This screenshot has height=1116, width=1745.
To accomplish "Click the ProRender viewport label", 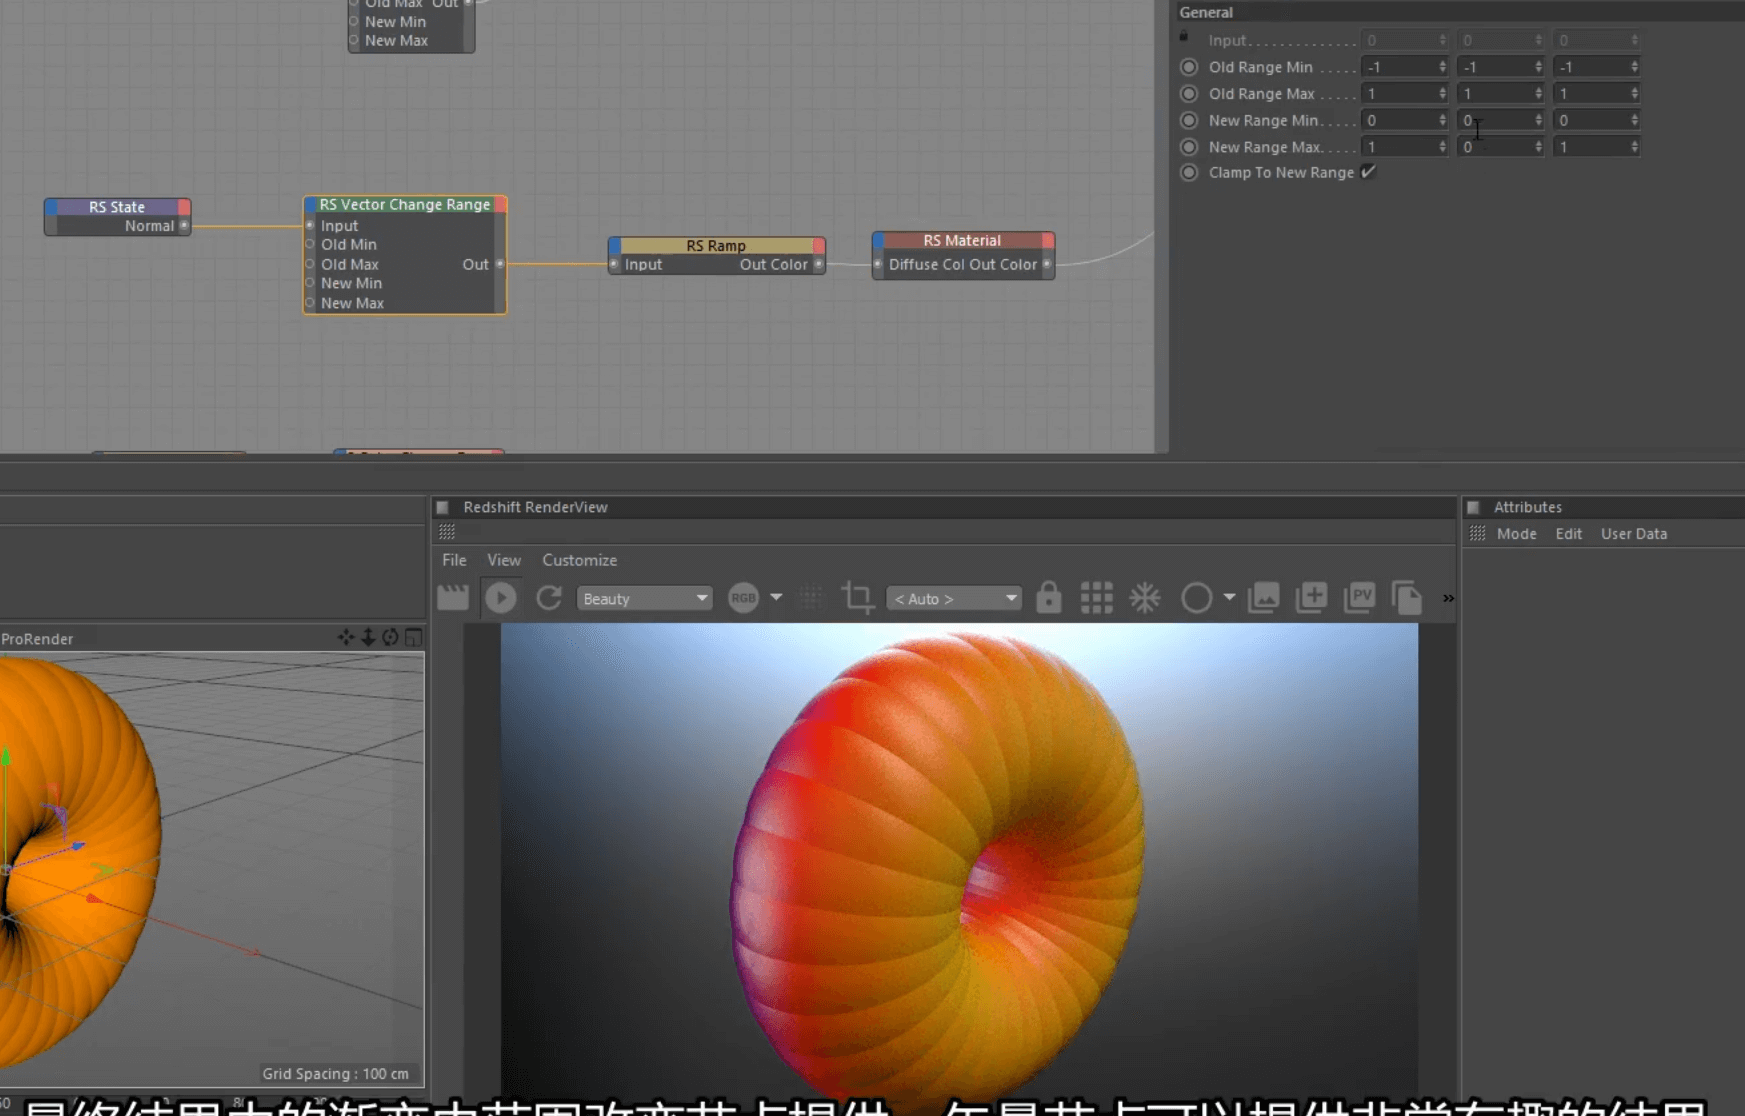I will click(37, 639).
